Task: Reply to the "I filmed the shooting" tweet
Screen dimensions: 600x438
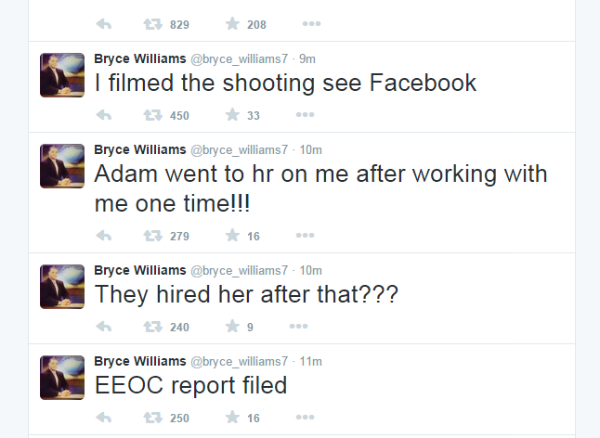Action: click(102, 116)
